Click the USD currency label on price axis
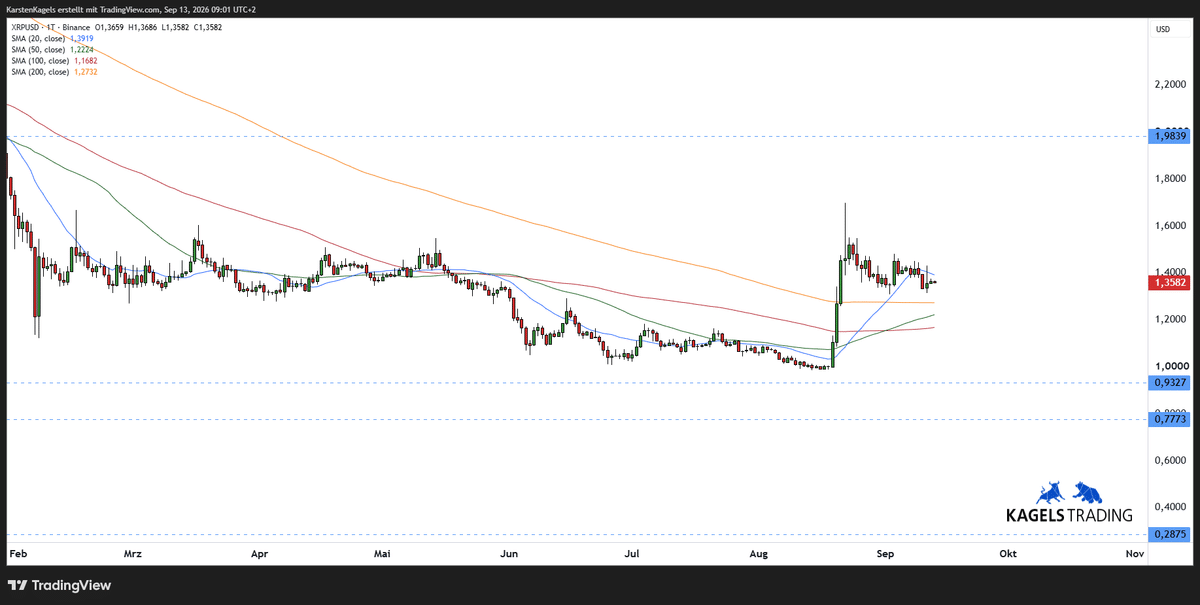This screenshot has width=1200, height=605. click(x=1163, y=29)
